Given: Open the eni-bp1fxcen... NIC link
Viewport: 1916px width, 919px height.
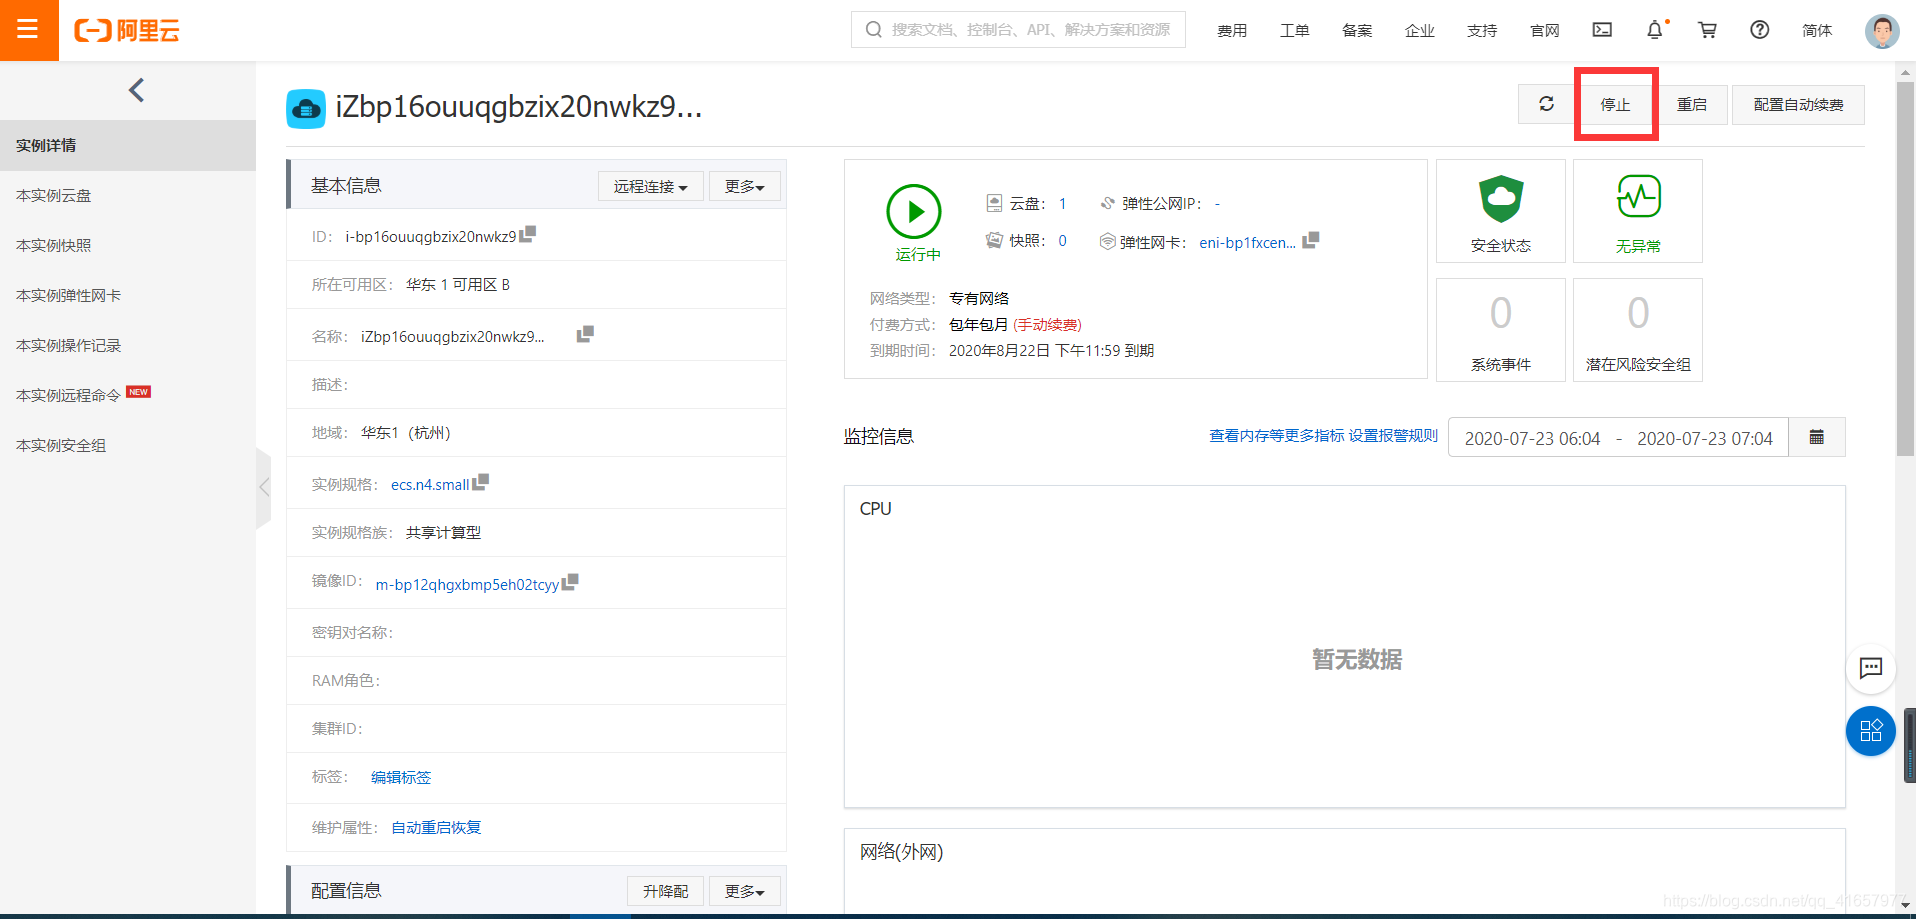Looking at the screenshot, I should point(1247,243).
